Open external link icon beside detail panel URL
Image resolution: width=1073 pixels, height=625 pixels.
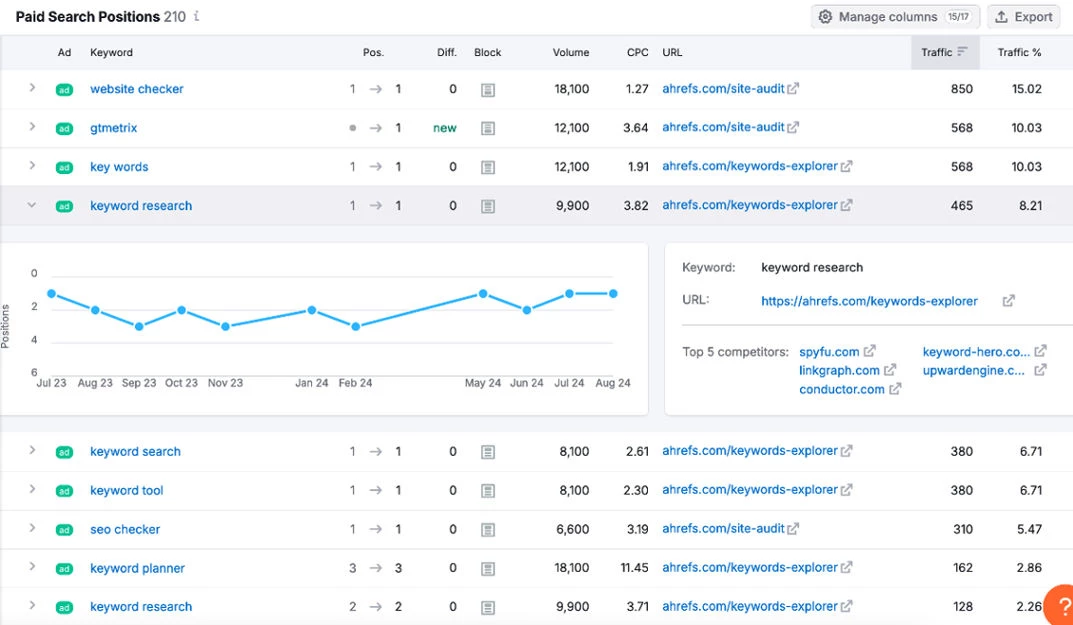click(x=1009, y=301)
